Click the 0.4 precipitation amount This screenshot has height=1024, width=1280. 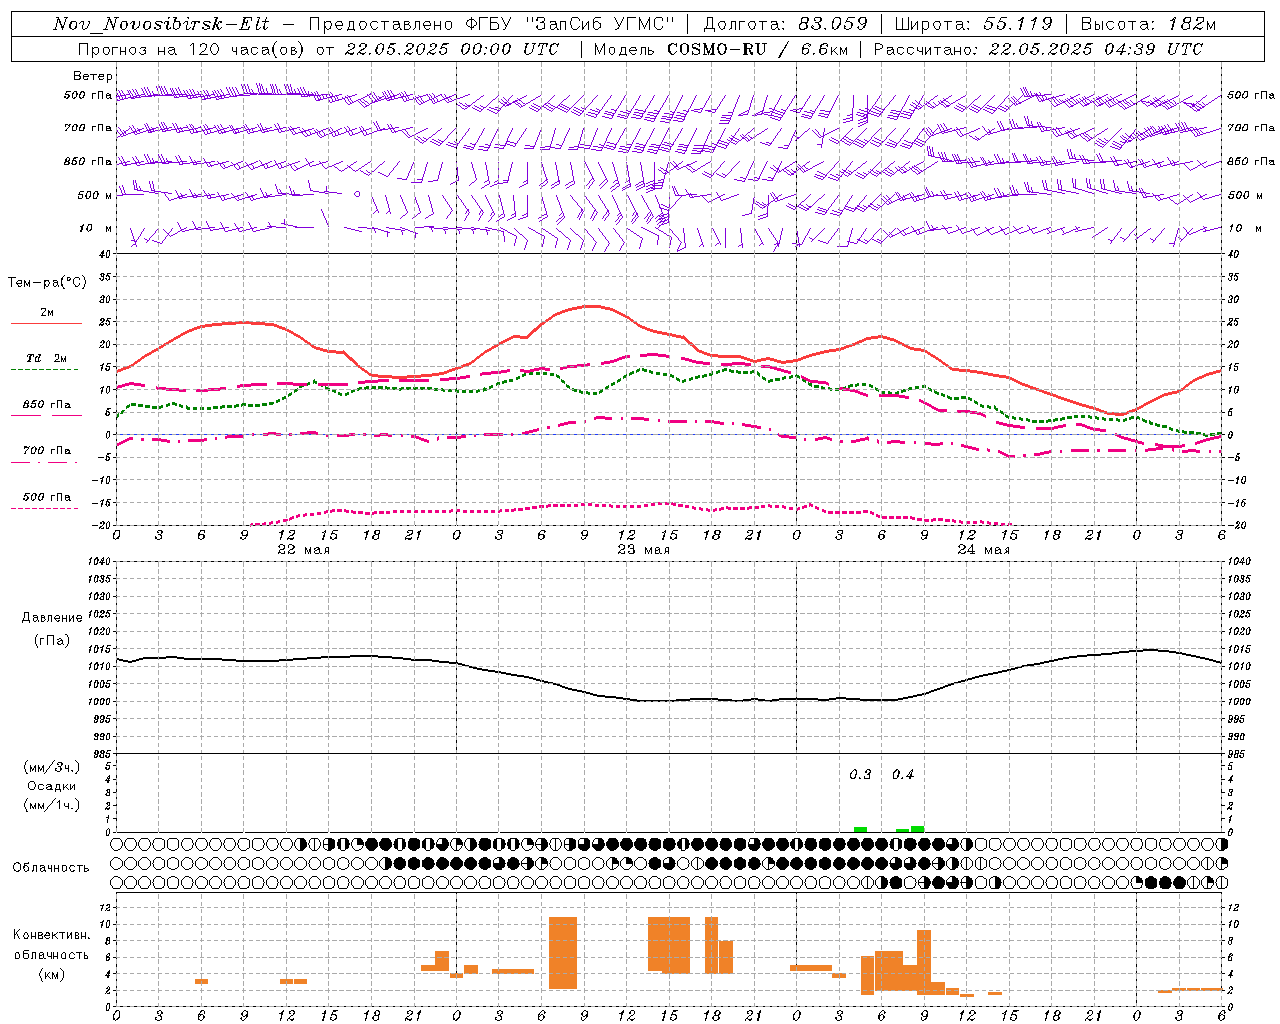click(903, 774)
